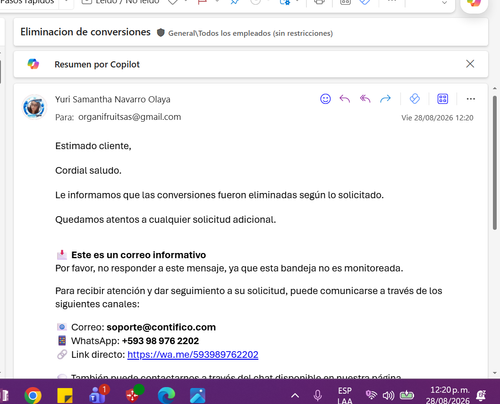This screenshot has width=500, height=404.
Task: Open the https://wa.me/593989762202 link
Action: (x=193, y=355)
